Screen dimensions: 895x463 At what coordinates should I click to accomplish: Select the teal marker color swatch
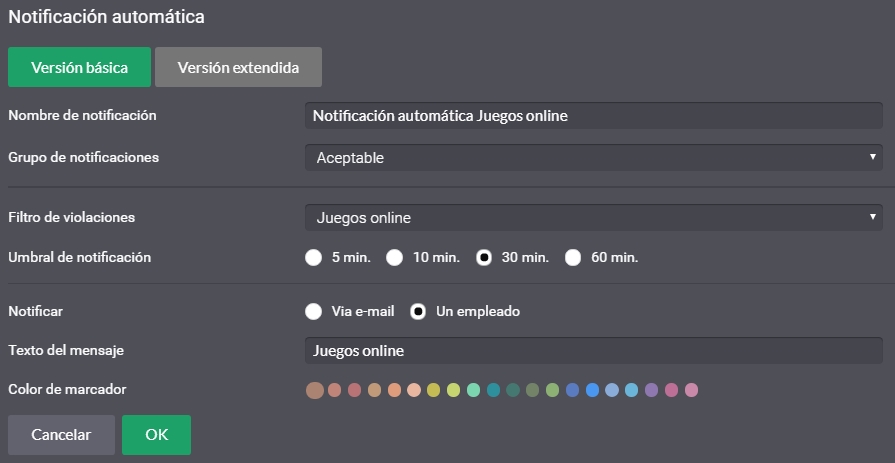point(493,390)
